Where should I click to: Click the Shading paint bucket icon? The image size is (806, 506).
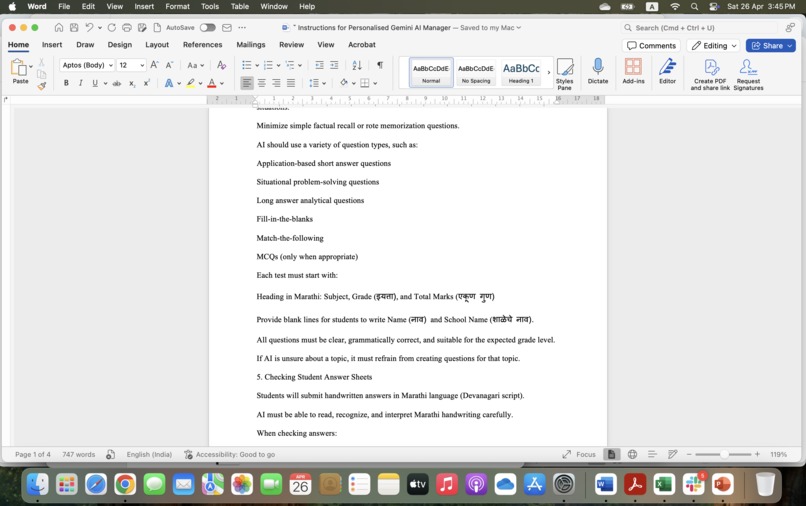(x=344, y=82)
